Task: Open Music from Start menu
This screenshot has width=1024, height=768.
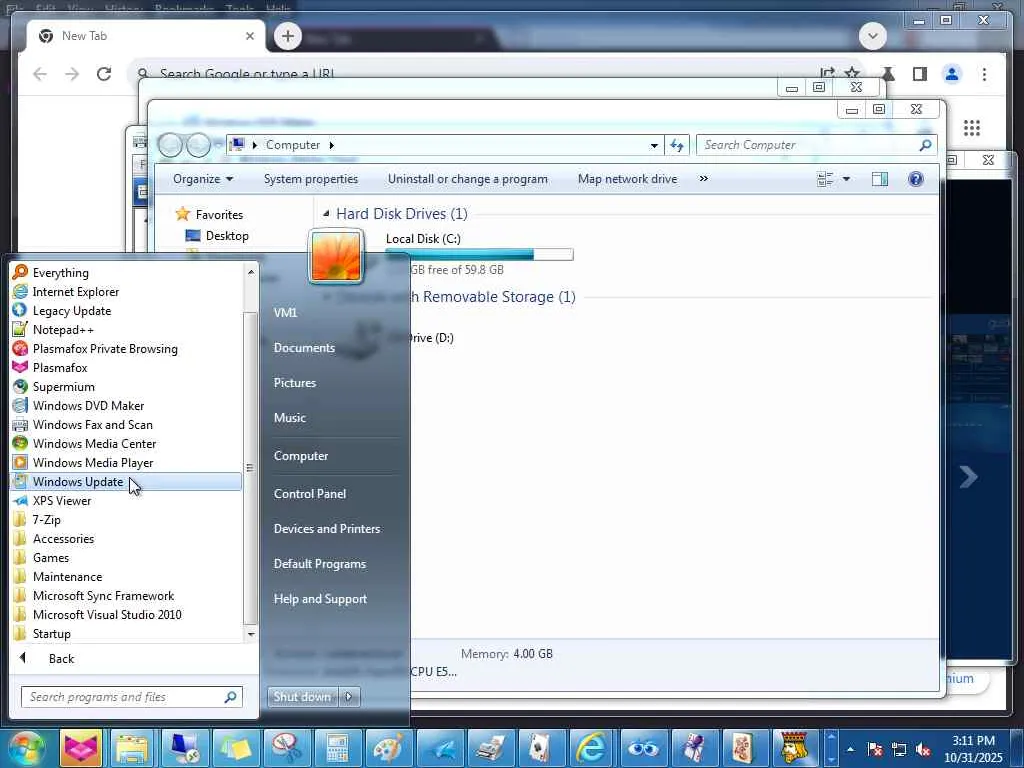Action: pos(289,417)
